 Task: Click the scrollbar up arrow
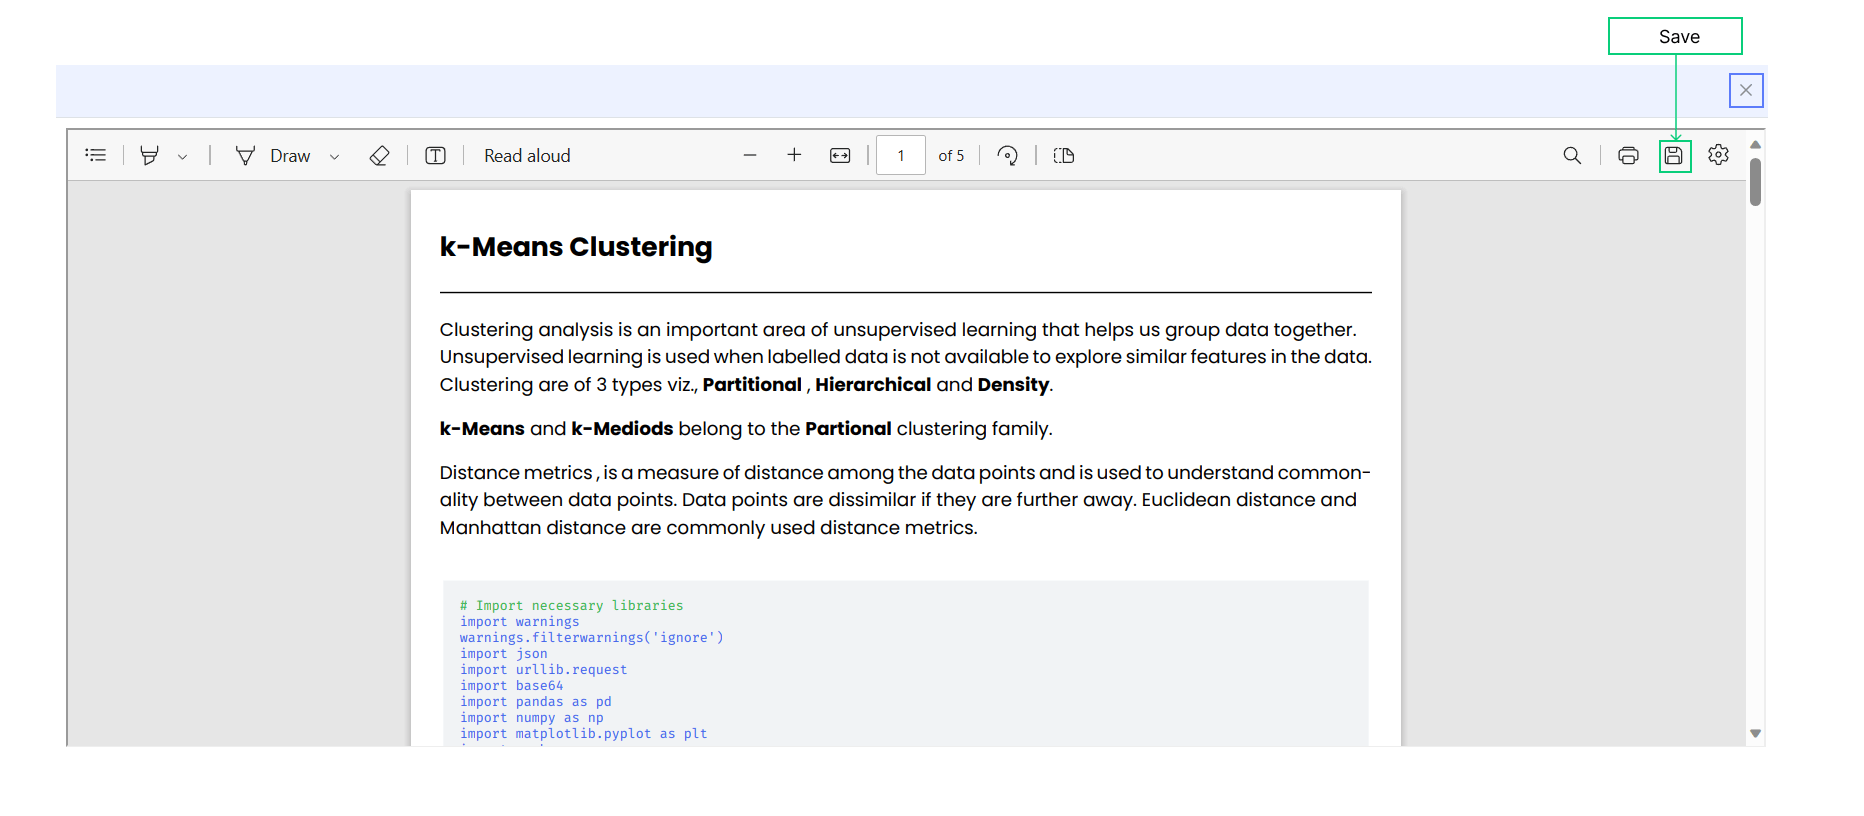coord(1755,145)
